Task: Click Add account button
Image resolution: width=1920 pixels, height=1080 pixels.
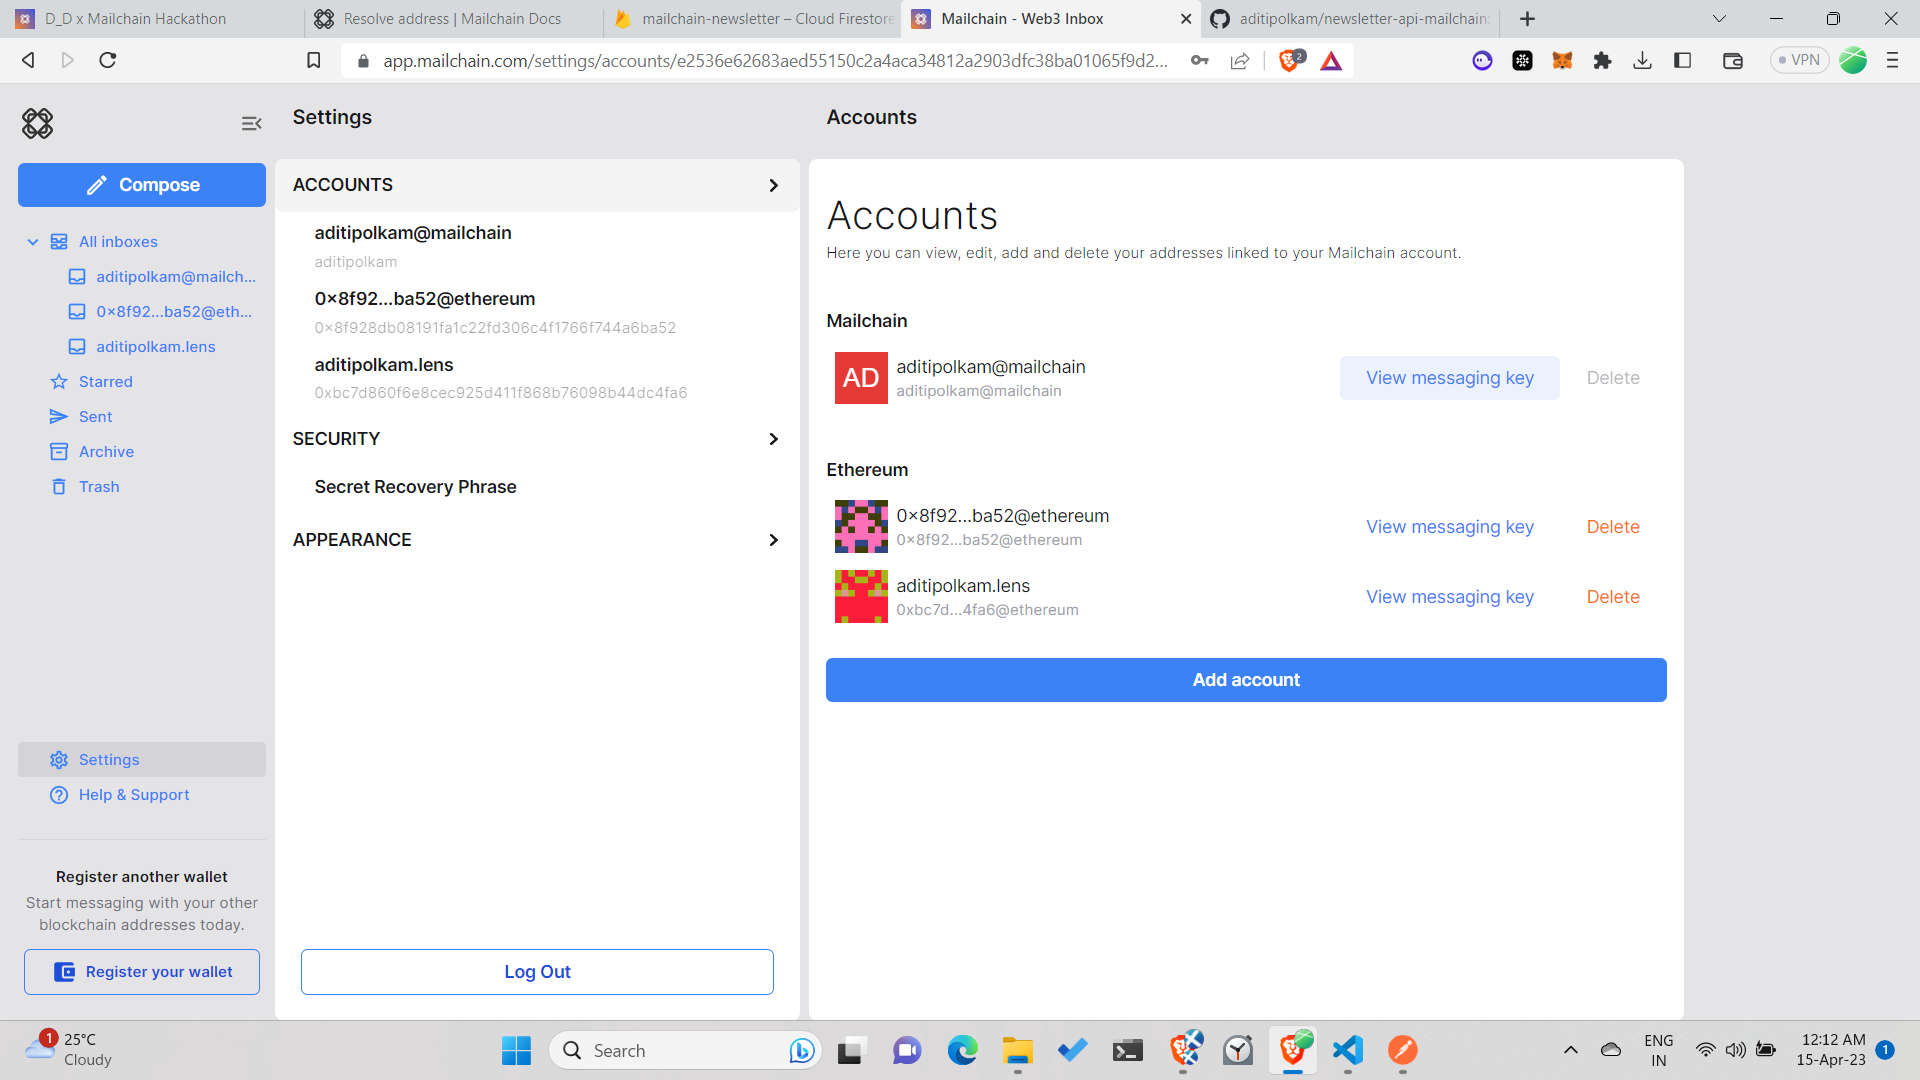Action: (x=1246, y=679)
